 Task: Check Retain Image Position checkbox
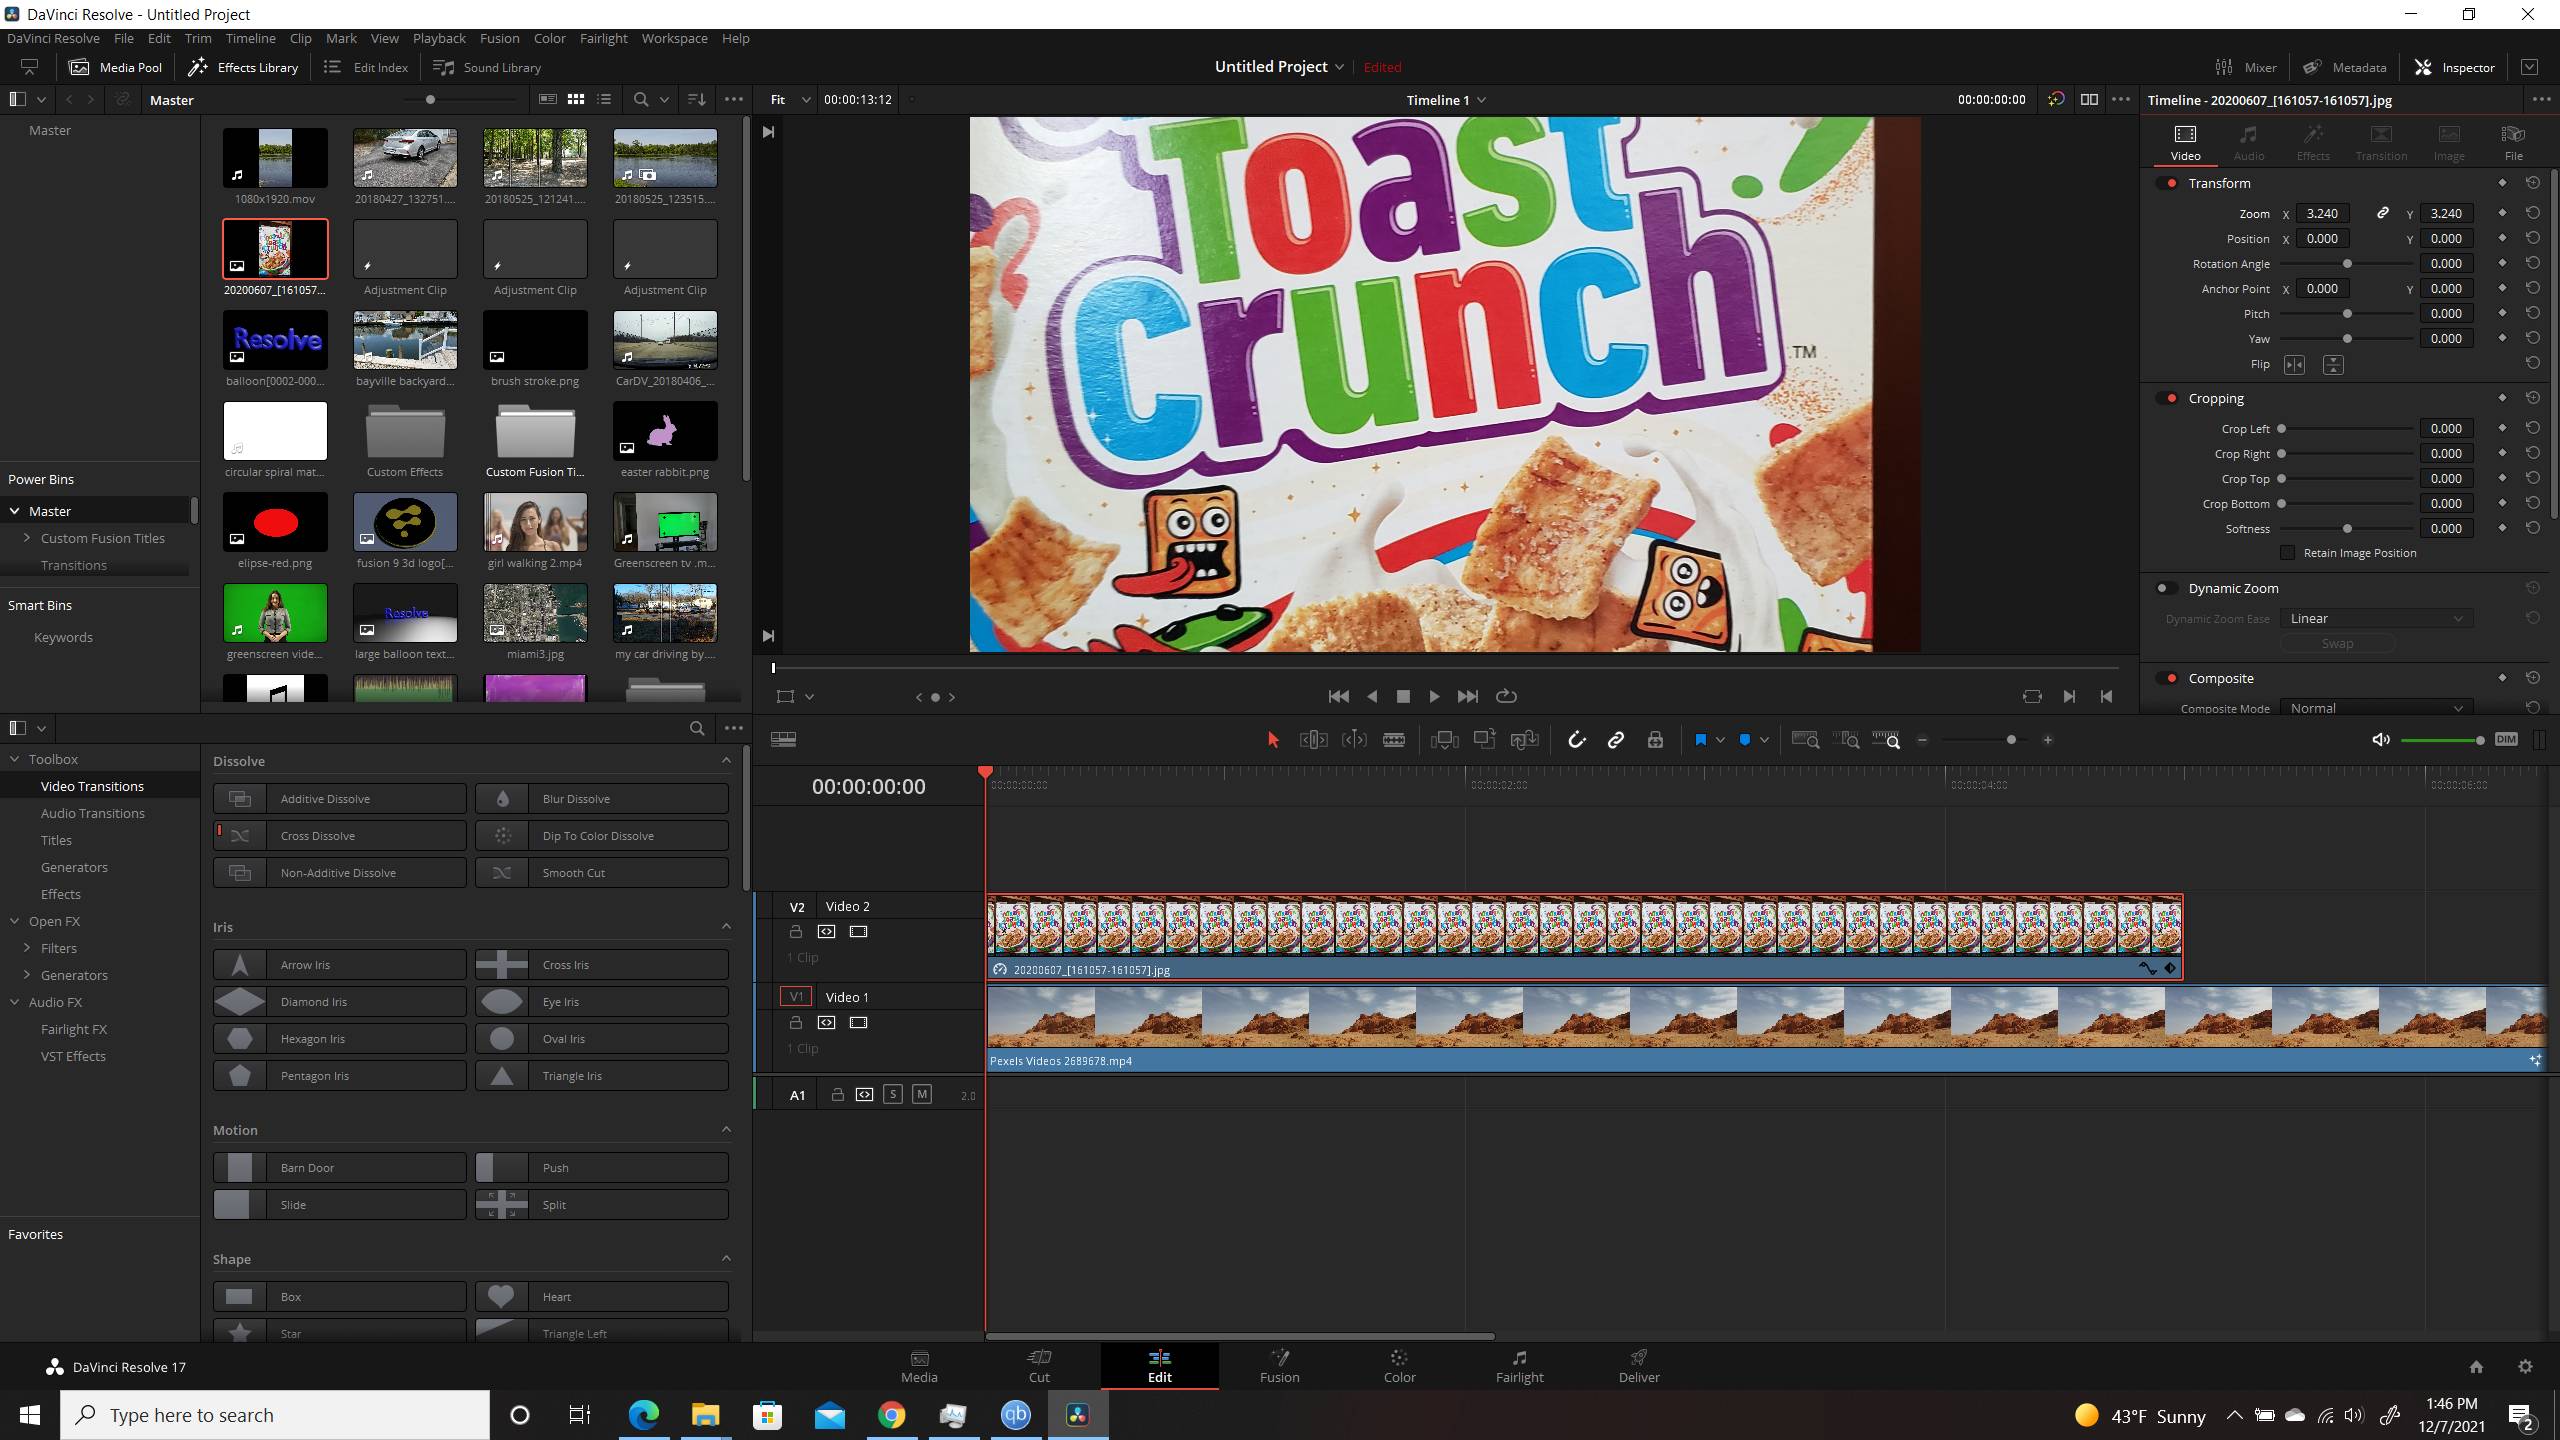pyautogui.click(x=2287, y=553)
